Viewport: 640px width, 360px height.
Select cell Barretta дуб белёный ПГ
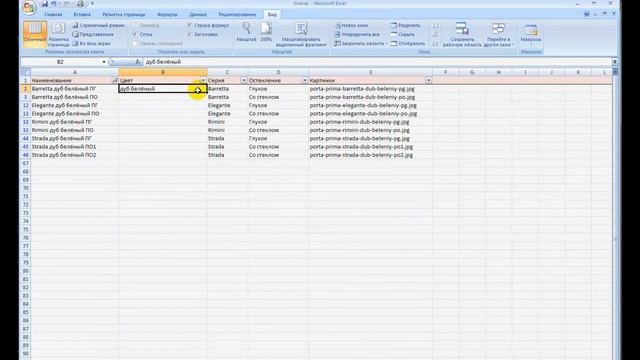(x=75, y=89)
